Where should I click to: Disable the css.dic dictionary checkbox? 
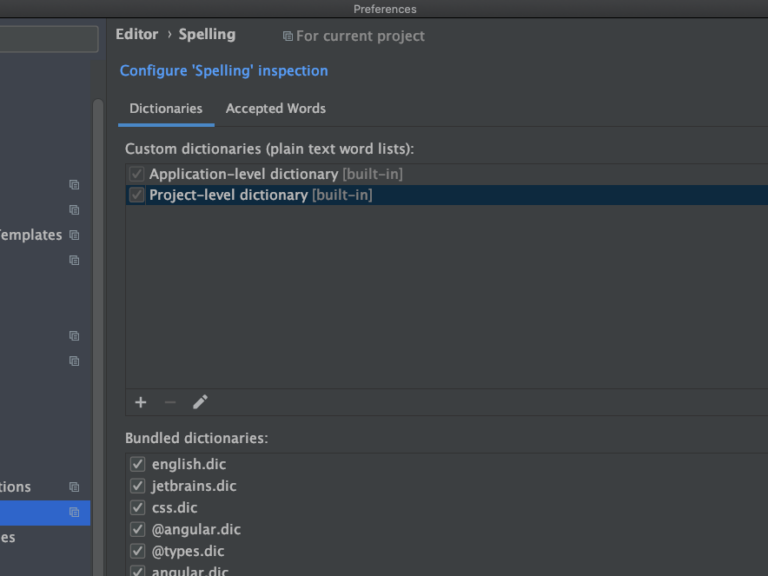point(138,507)
